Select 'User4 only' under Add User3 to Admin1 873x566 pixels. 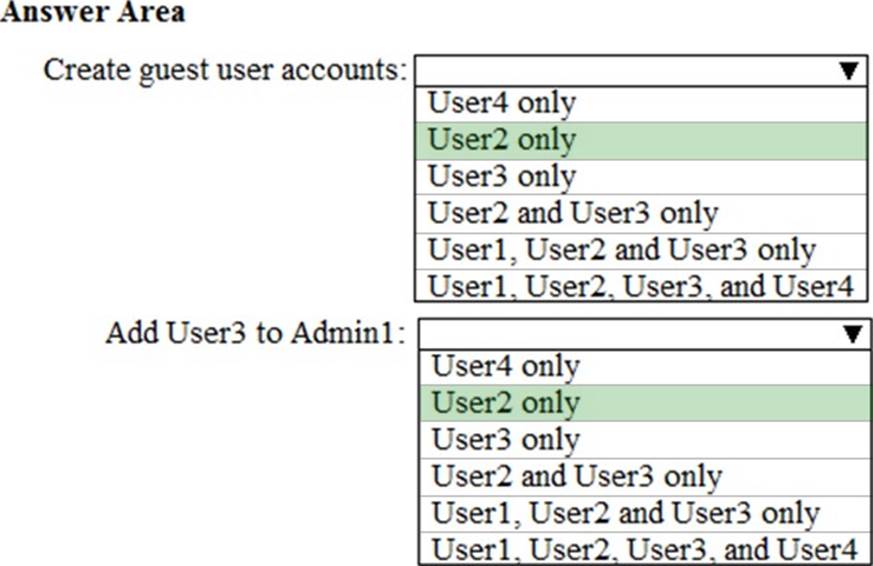pyautogui.click(x=506, y=367)
